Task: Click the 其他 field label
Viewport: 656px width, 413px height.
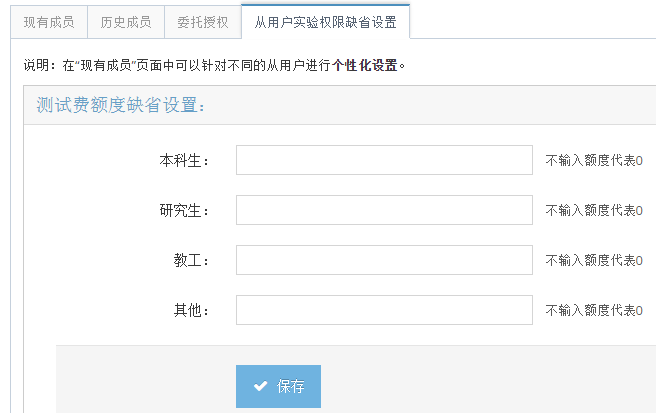Action: pos(190,310)
